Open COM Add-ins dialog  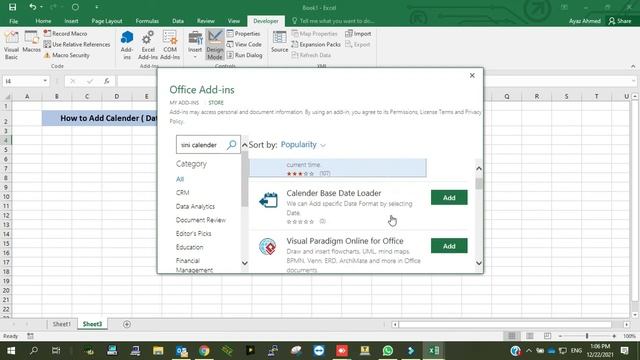(x=170, y=45)
